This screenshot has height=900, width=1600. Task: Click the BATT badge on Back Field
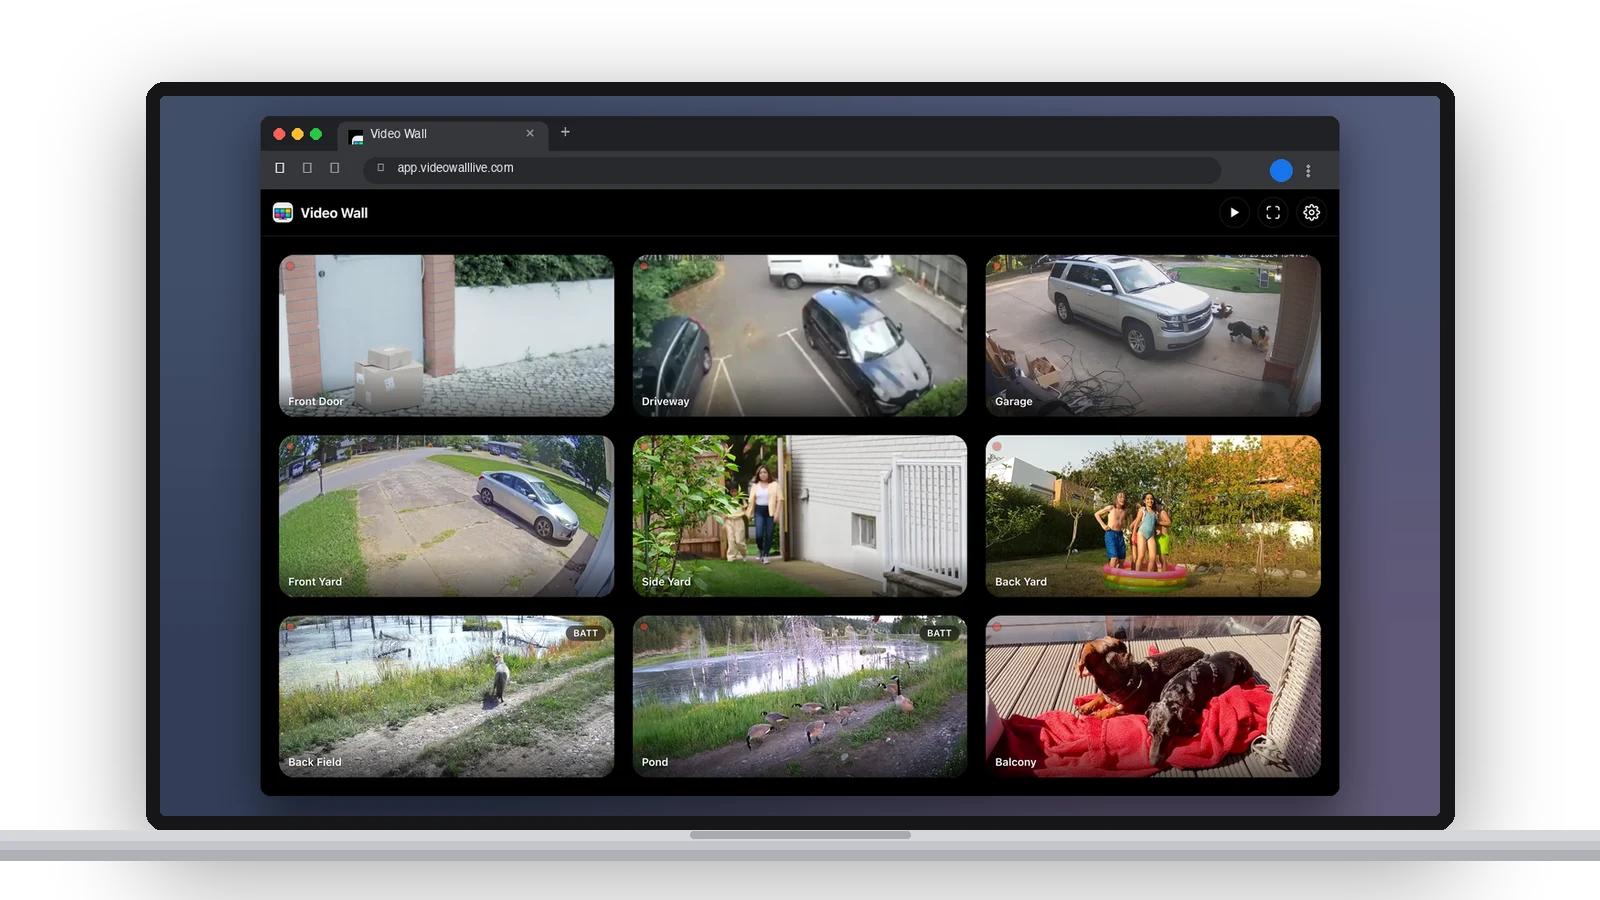586,633
